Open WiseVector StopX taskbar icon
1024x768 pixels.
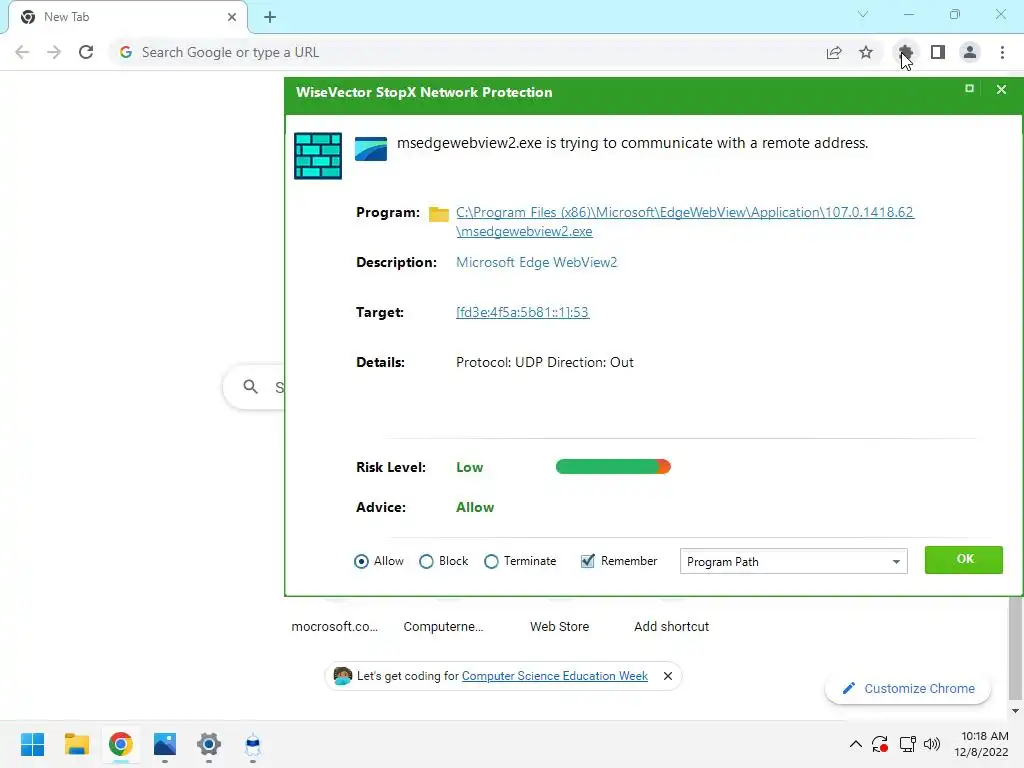pos(253,744)
